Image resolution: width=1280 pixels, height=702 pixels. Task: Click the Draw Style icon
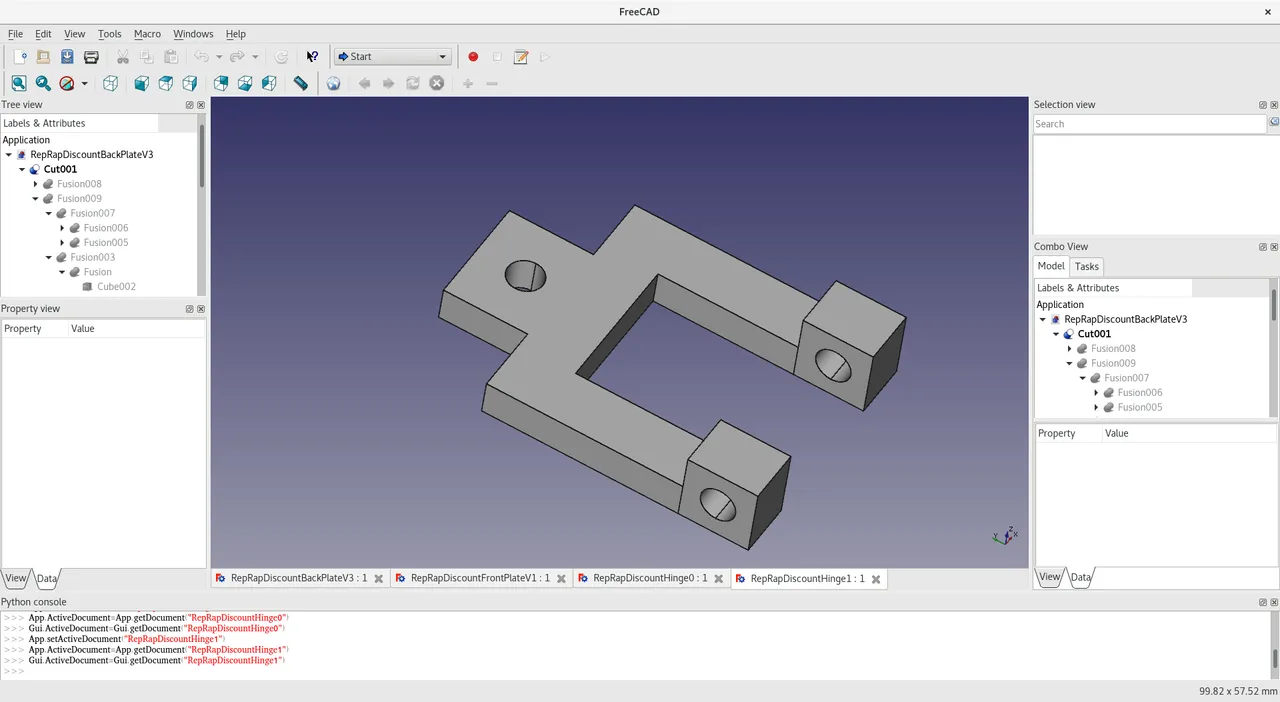(x=67, y=84)
